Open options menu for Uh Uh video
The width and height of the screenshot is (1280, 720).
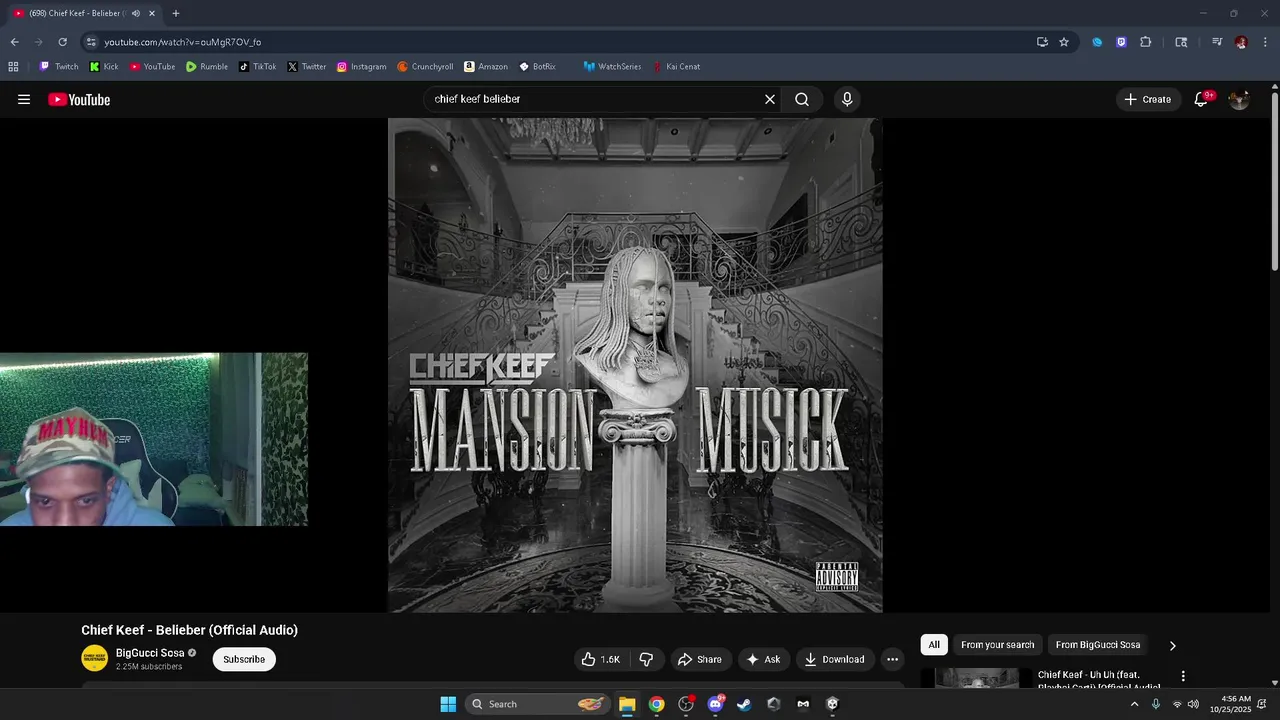click(x=1183, y=677)
